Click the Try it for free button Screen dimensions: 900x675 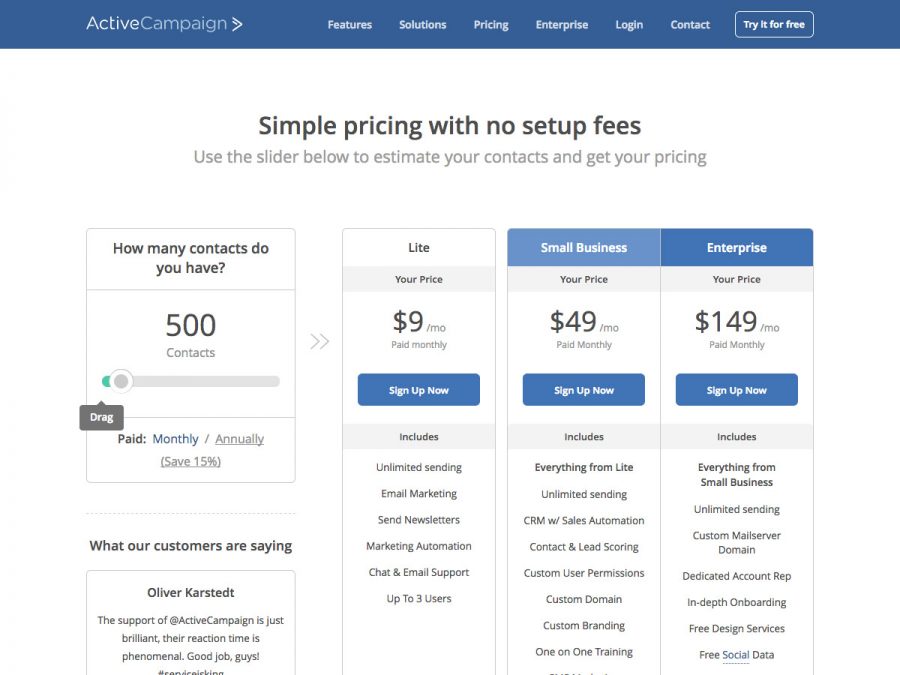point(774,24)
